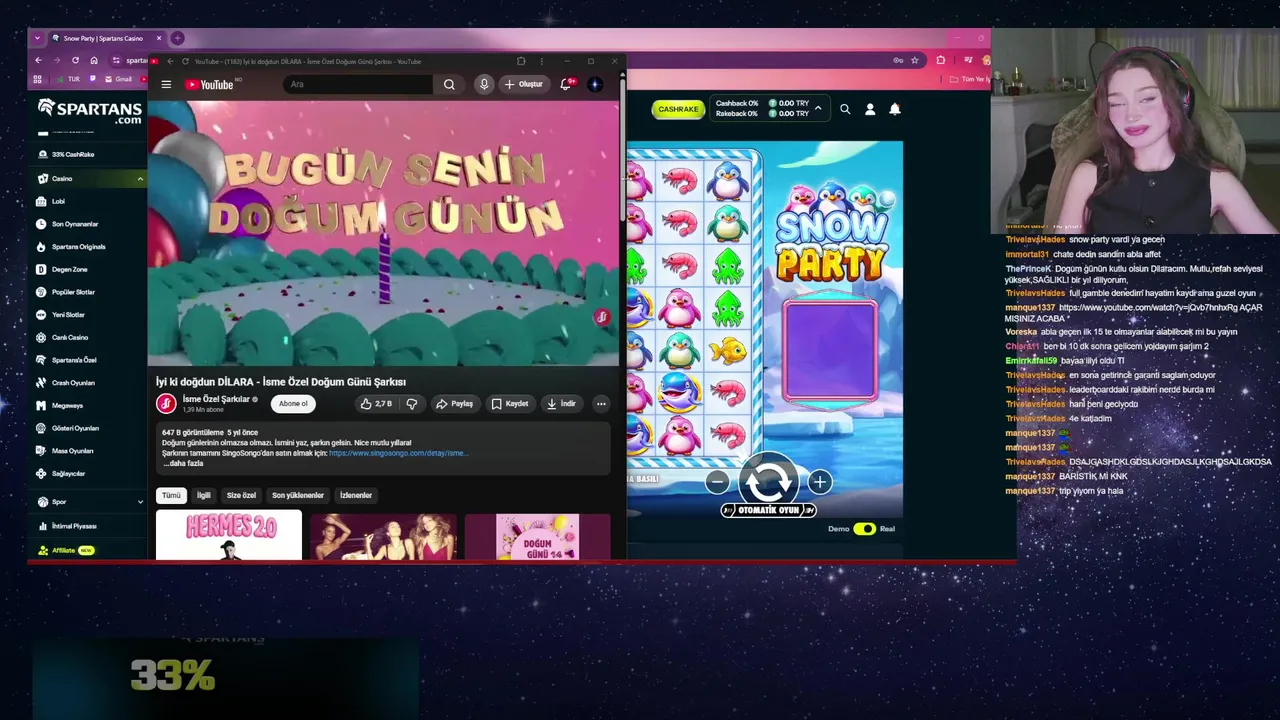Open the singosongo.com link in description
The height and width of the screenshot is (720, 1280).
pos(398,453)
